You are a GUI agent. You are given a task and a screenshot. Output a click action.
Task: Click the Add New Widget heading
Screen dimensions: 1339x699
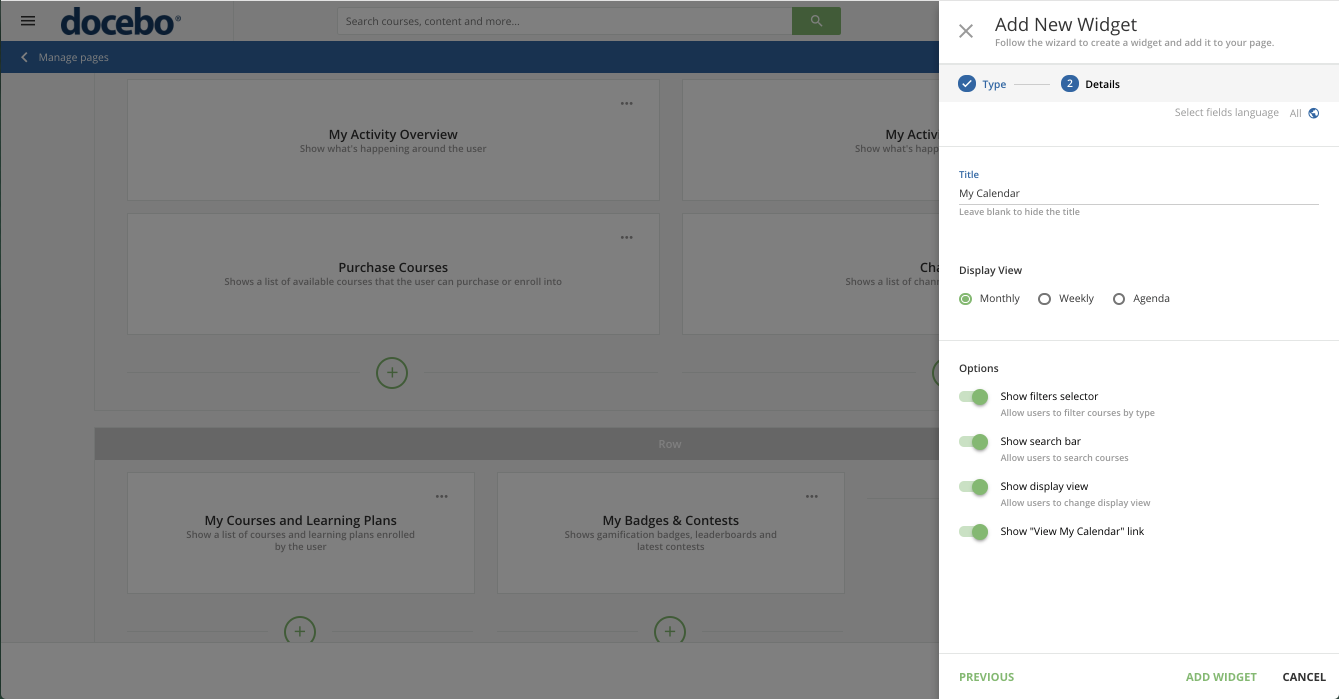(x=1066, y=25)
